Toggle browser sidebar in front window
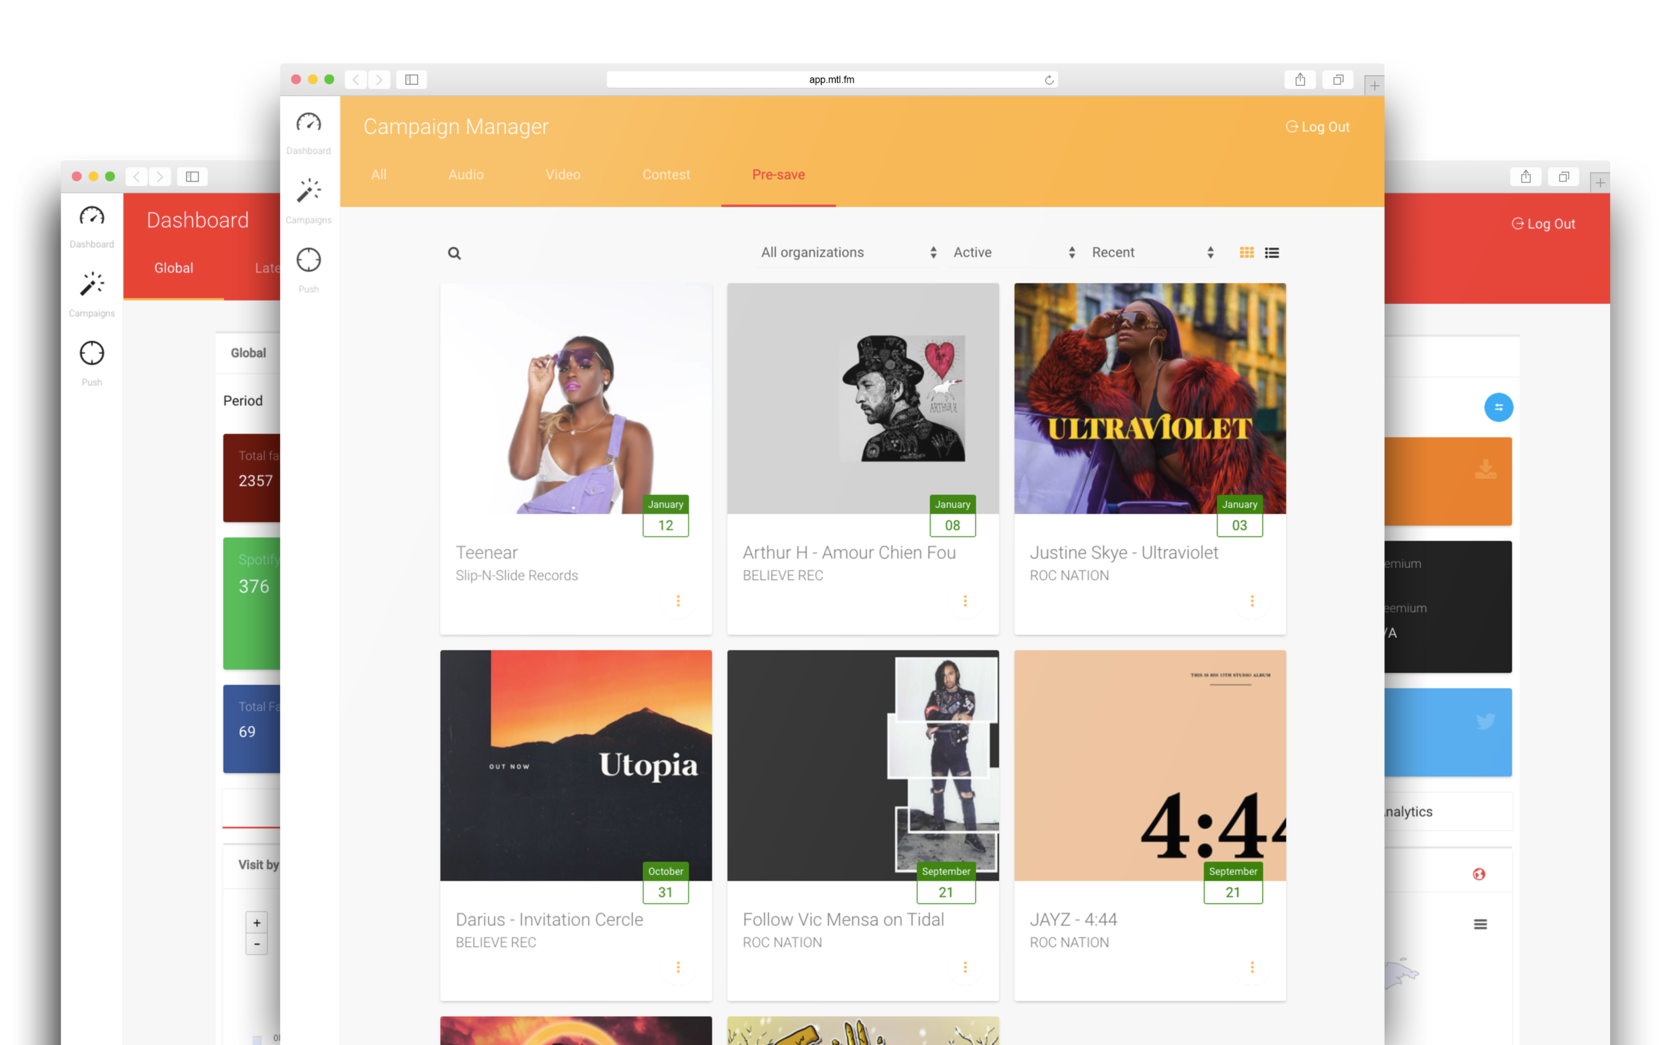 [x=411, y=79]
